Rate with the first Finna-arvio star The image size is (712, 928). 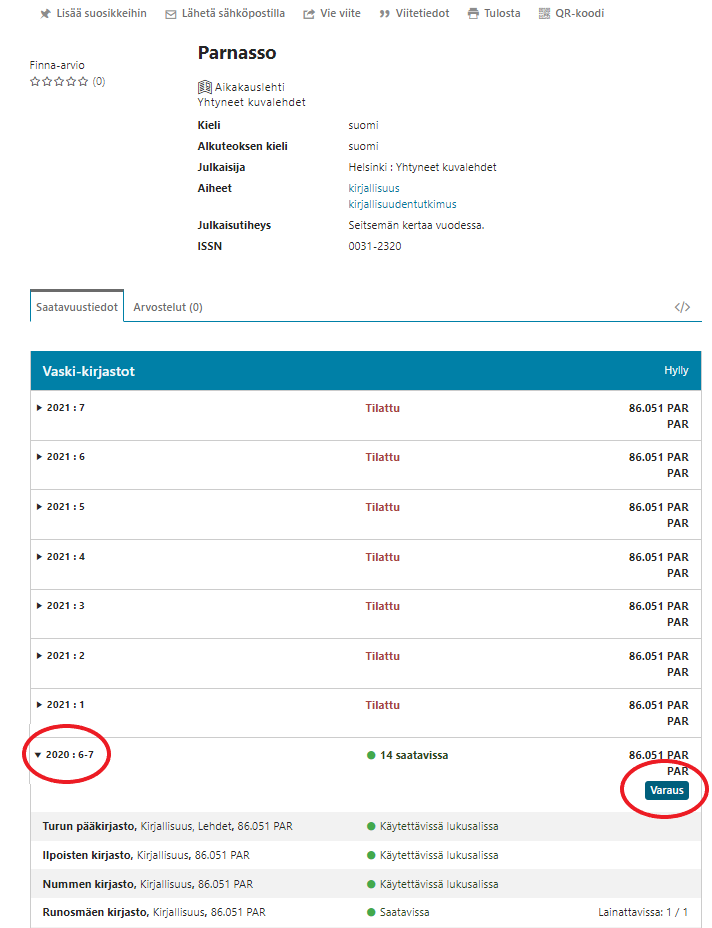tap(35, 82)
